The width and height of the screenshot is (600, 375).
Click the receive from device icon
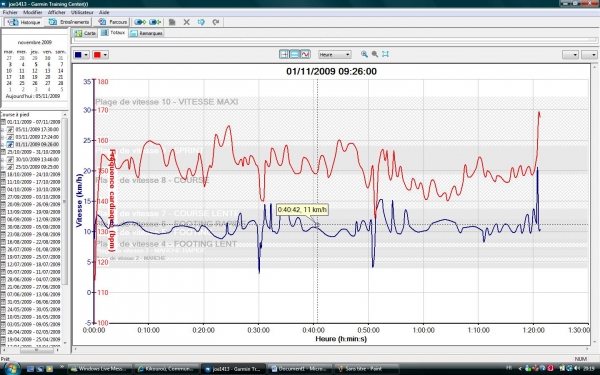[x=155, y=22]
